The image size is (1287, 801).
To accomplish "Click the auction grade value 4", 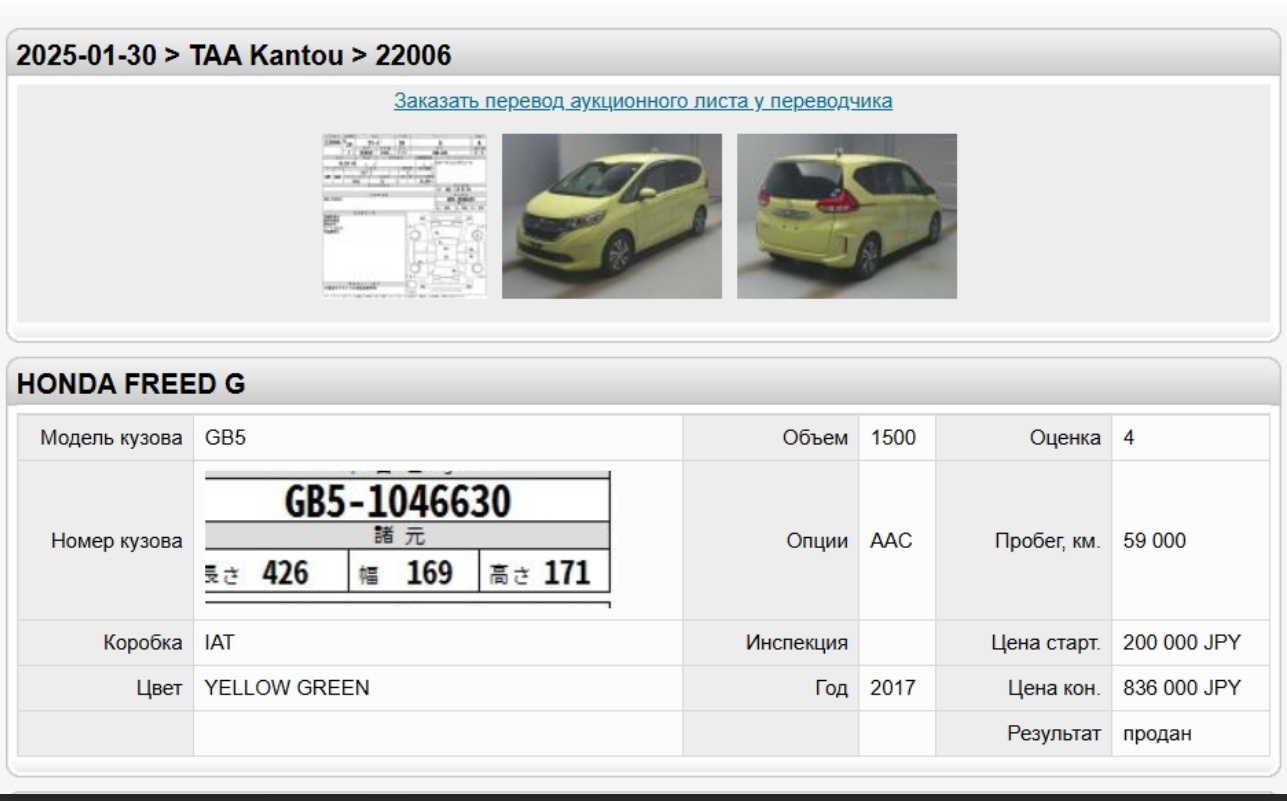I will 1128,438.
